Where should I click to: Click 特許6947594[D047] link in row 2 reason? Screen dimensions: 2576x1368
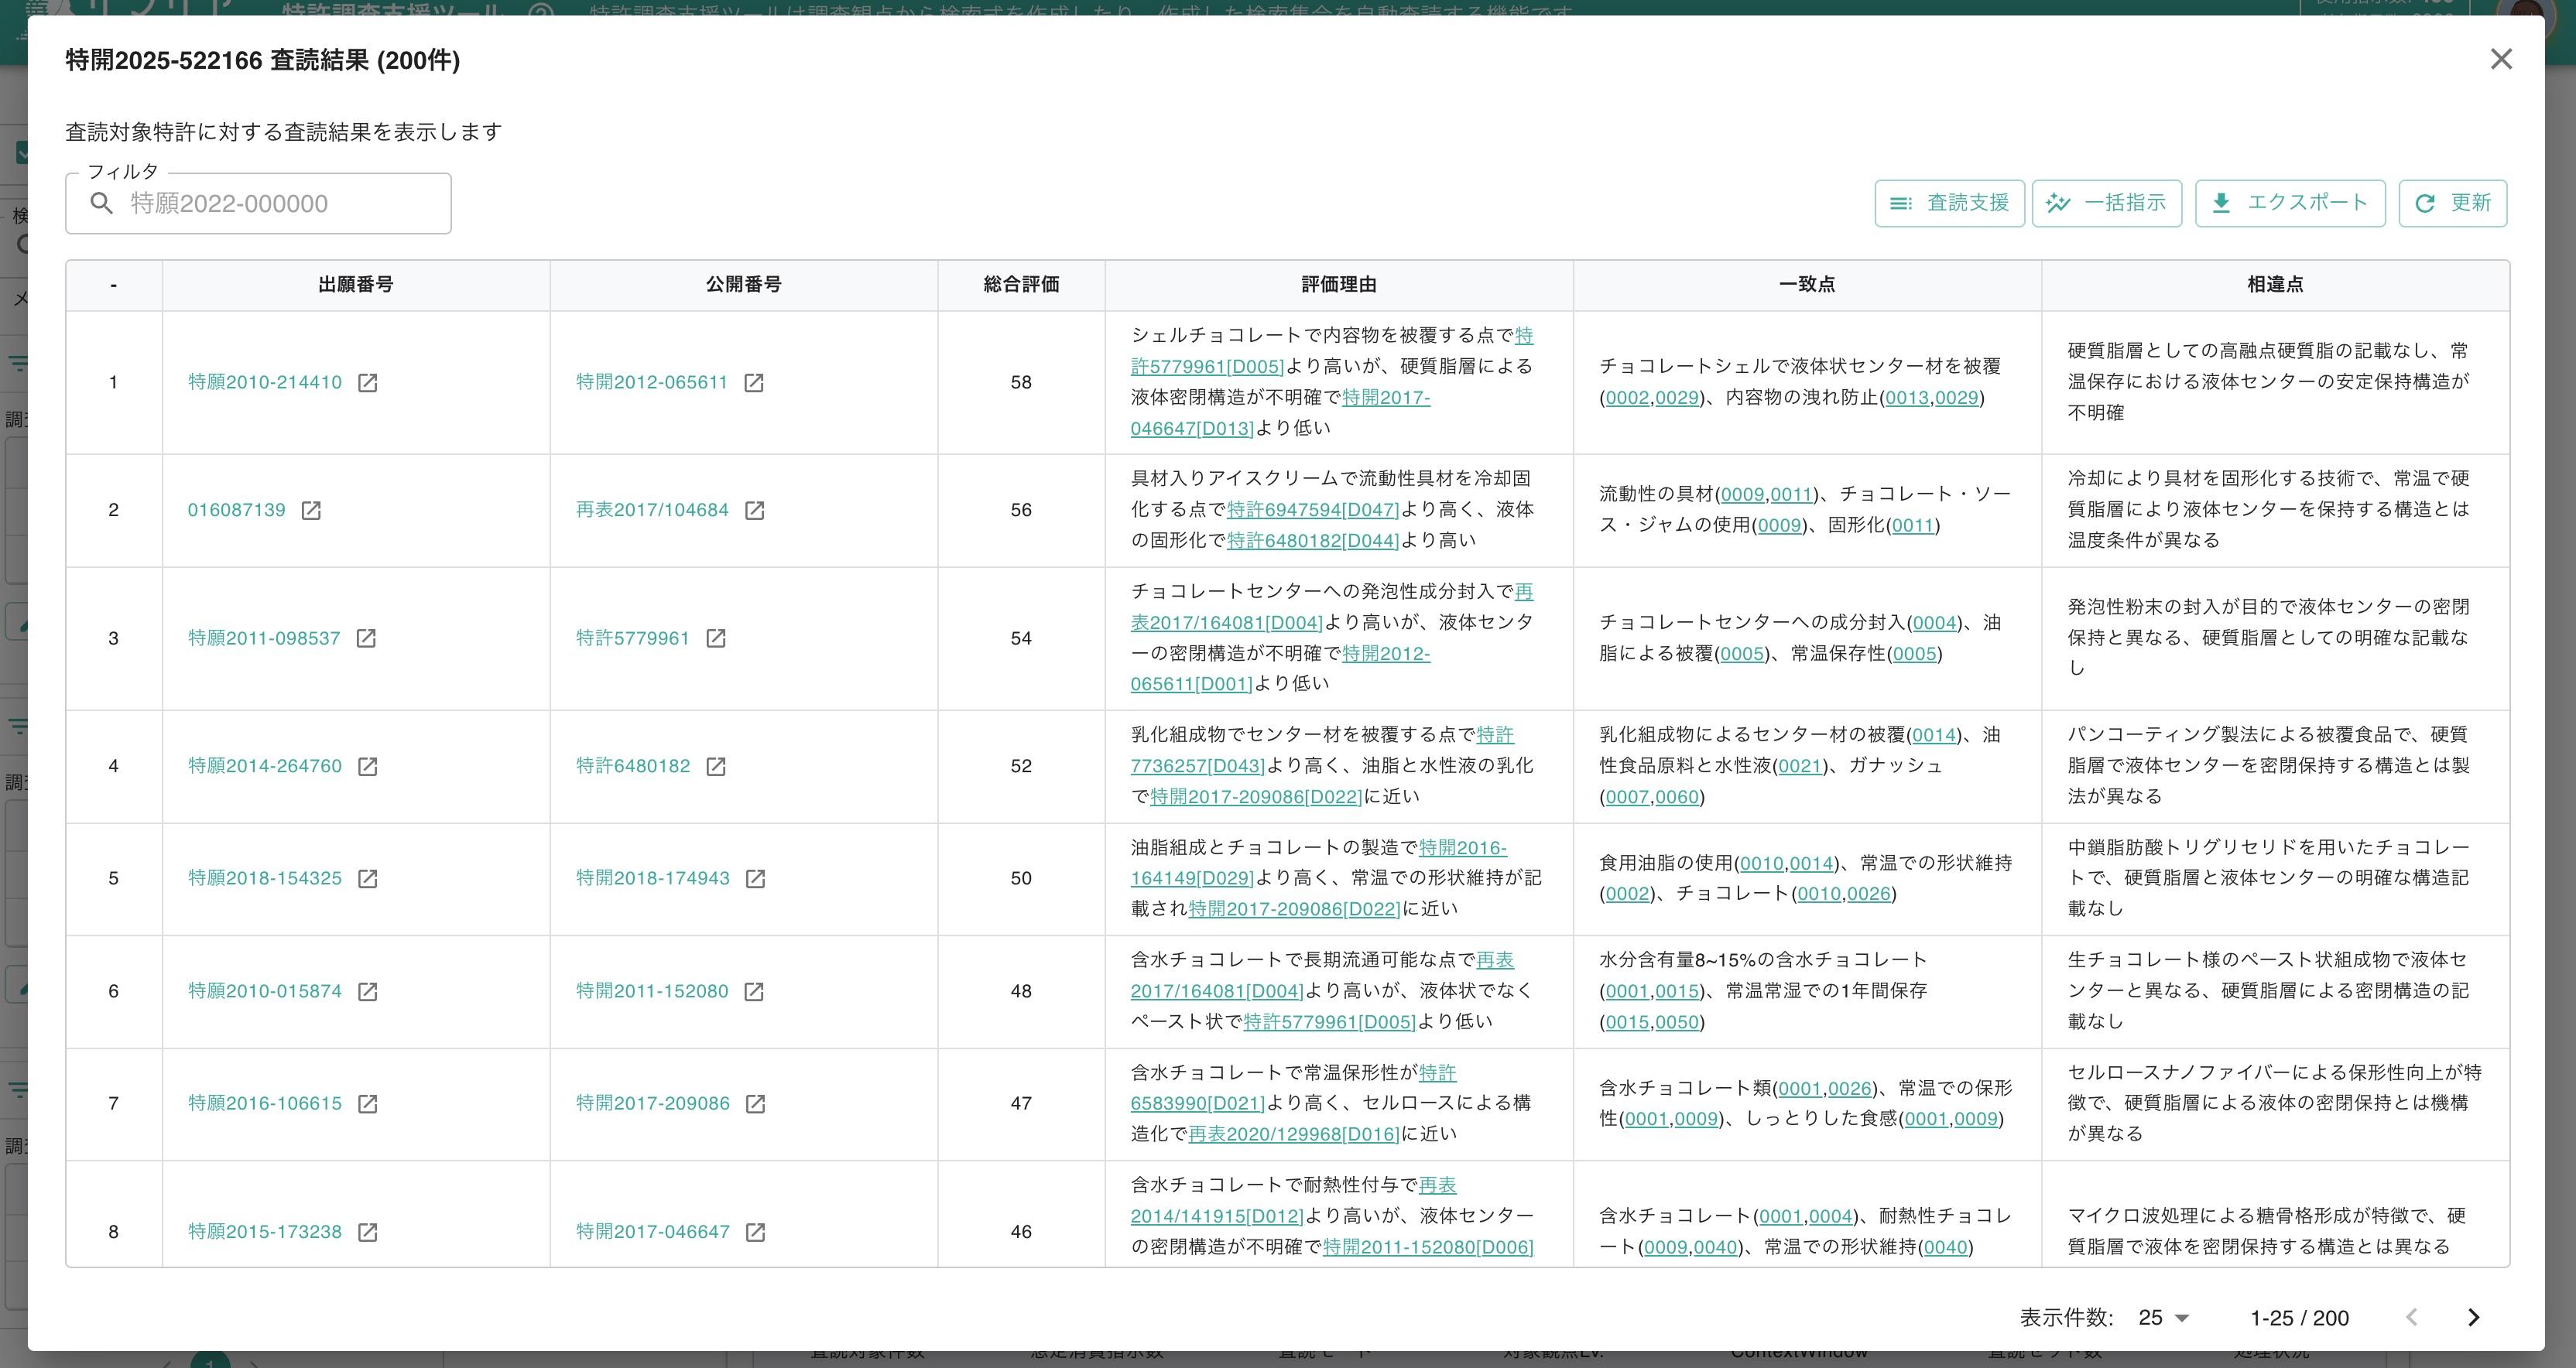(1313, 510)
